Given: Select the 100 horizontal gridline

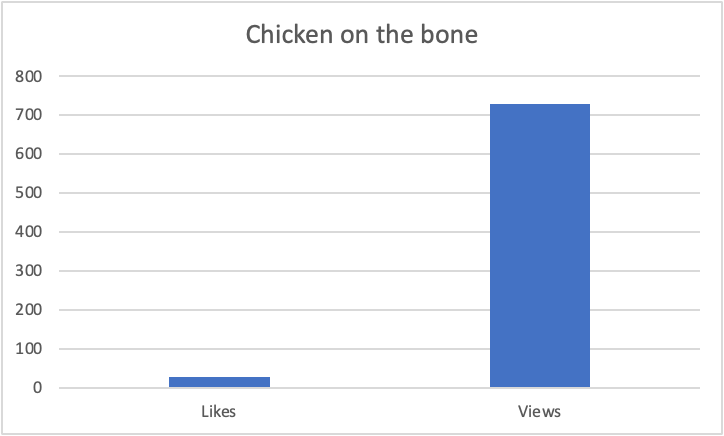Looking at the screenshot, I should click(380, 349).
